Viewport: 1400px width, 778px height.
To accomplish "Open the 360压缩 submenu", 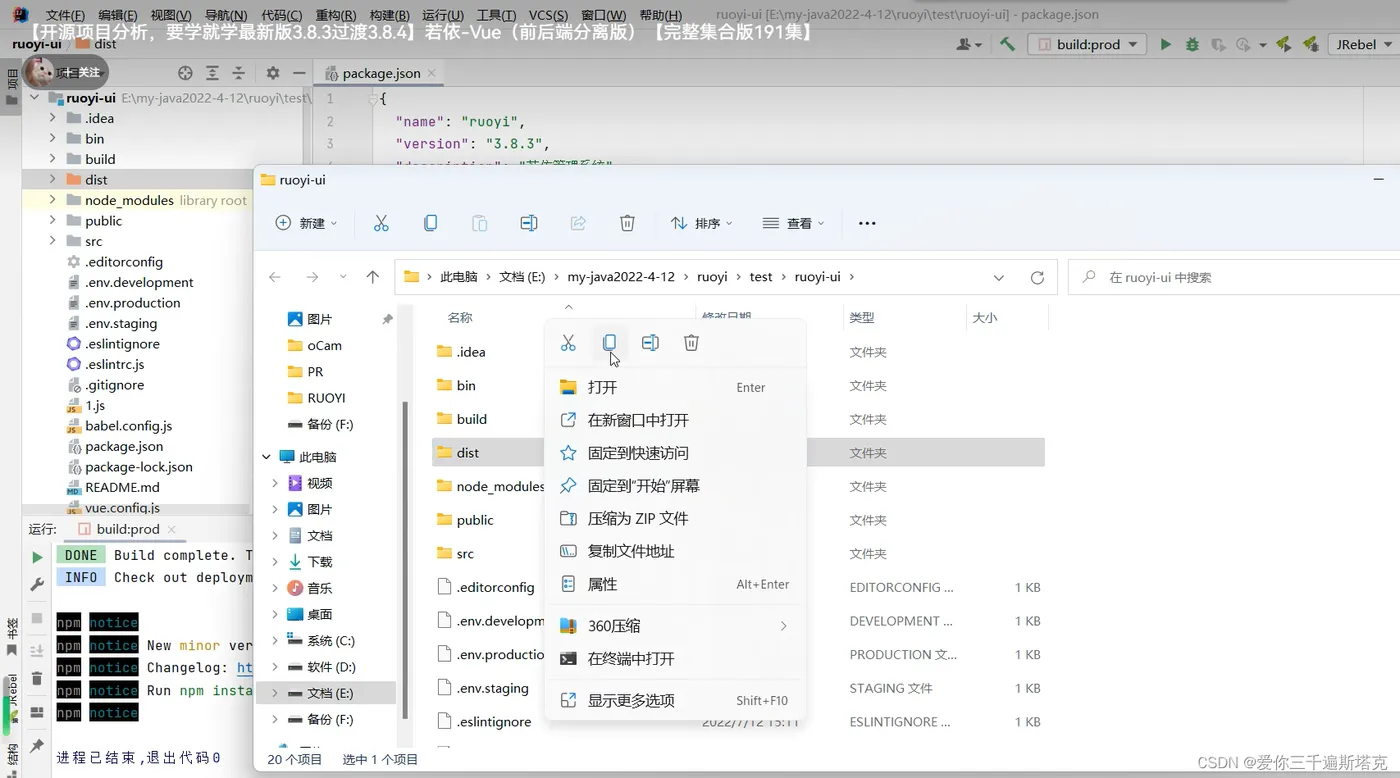I will coord(676,626).
